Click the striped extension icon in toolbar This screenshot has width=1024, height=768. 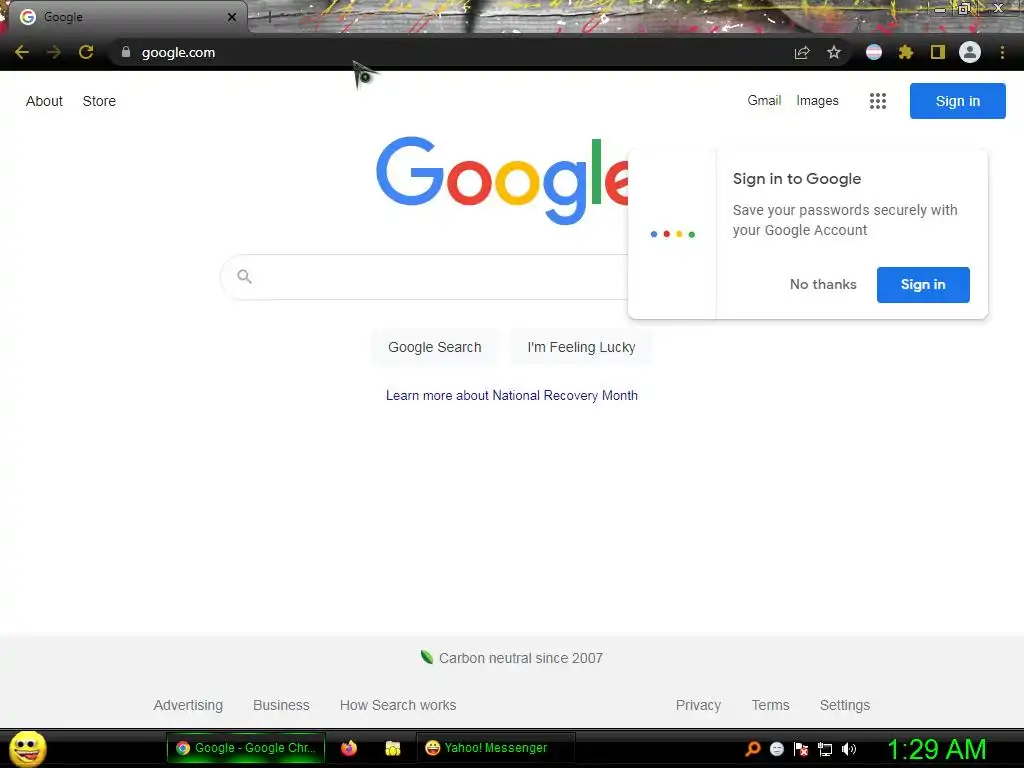(874, 52)
